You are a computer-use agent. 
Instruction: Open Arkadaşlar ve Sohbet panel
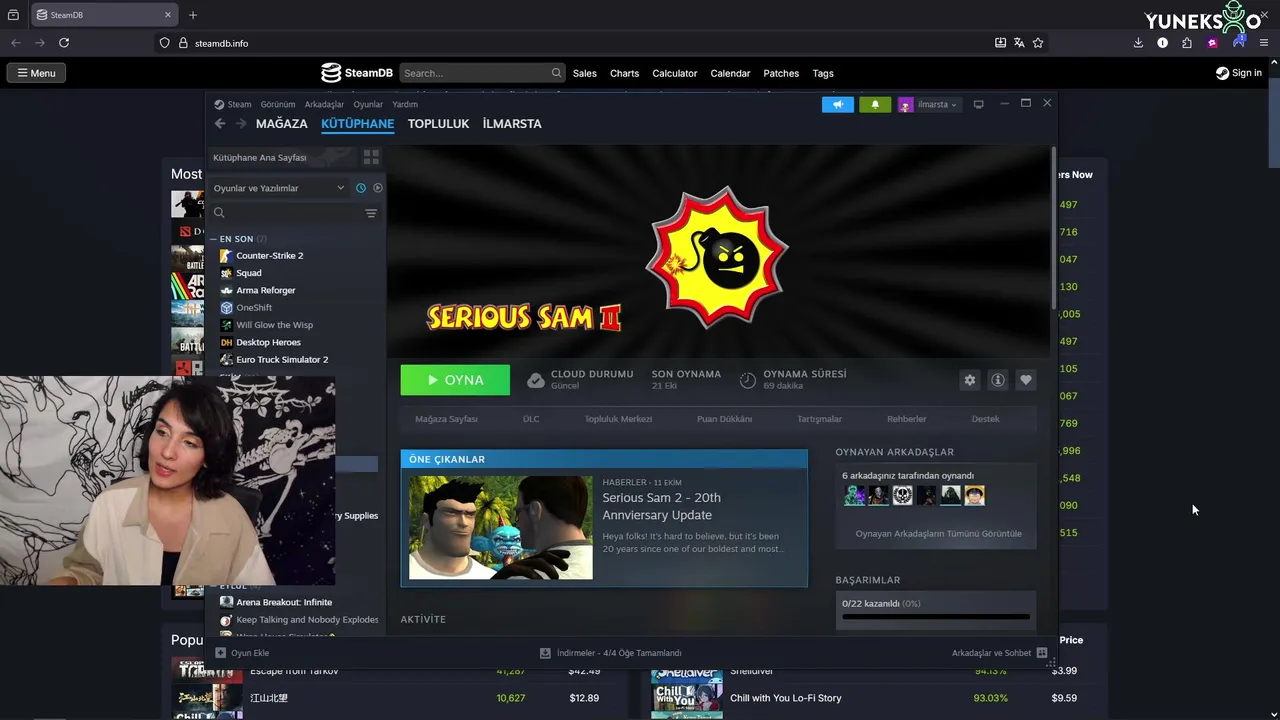pos(999,653)
